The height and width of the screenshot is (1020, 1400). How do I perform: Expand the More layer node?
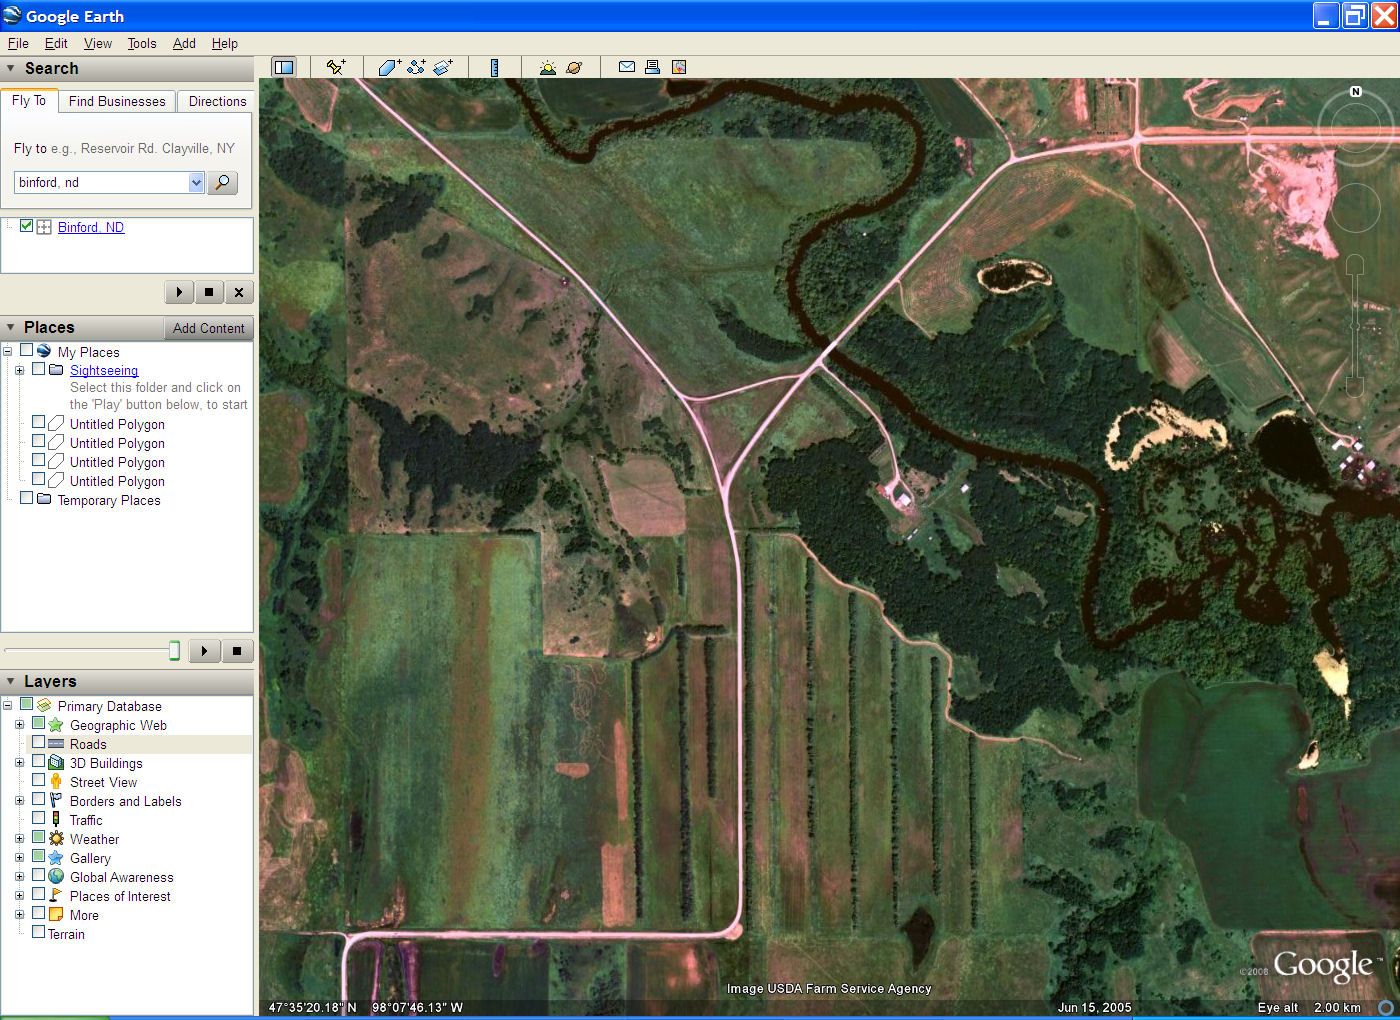pos(19,914)
